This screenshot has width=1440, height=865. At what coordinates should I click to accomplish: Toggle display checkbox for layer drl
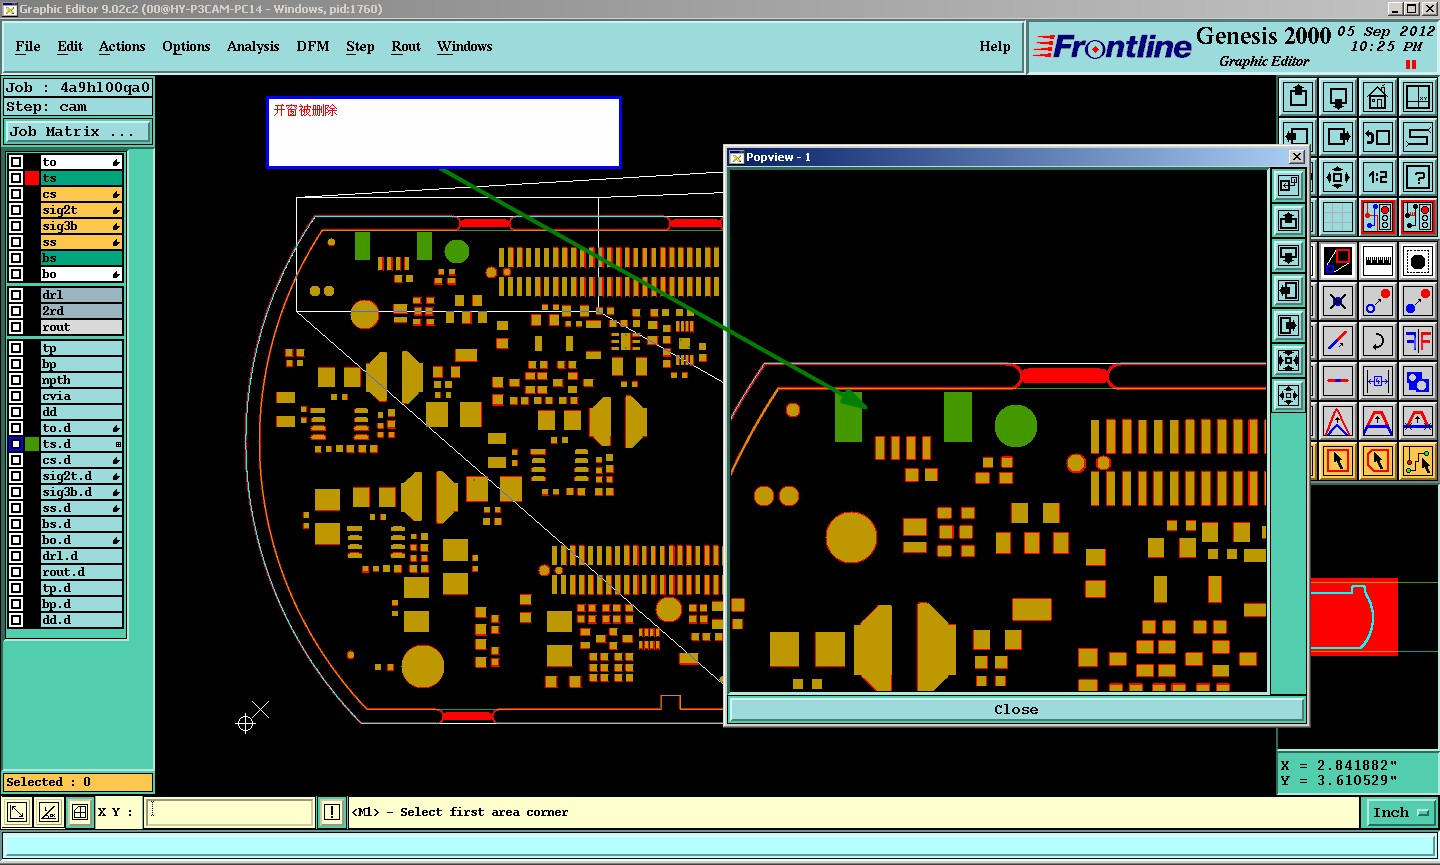point(17,295)
